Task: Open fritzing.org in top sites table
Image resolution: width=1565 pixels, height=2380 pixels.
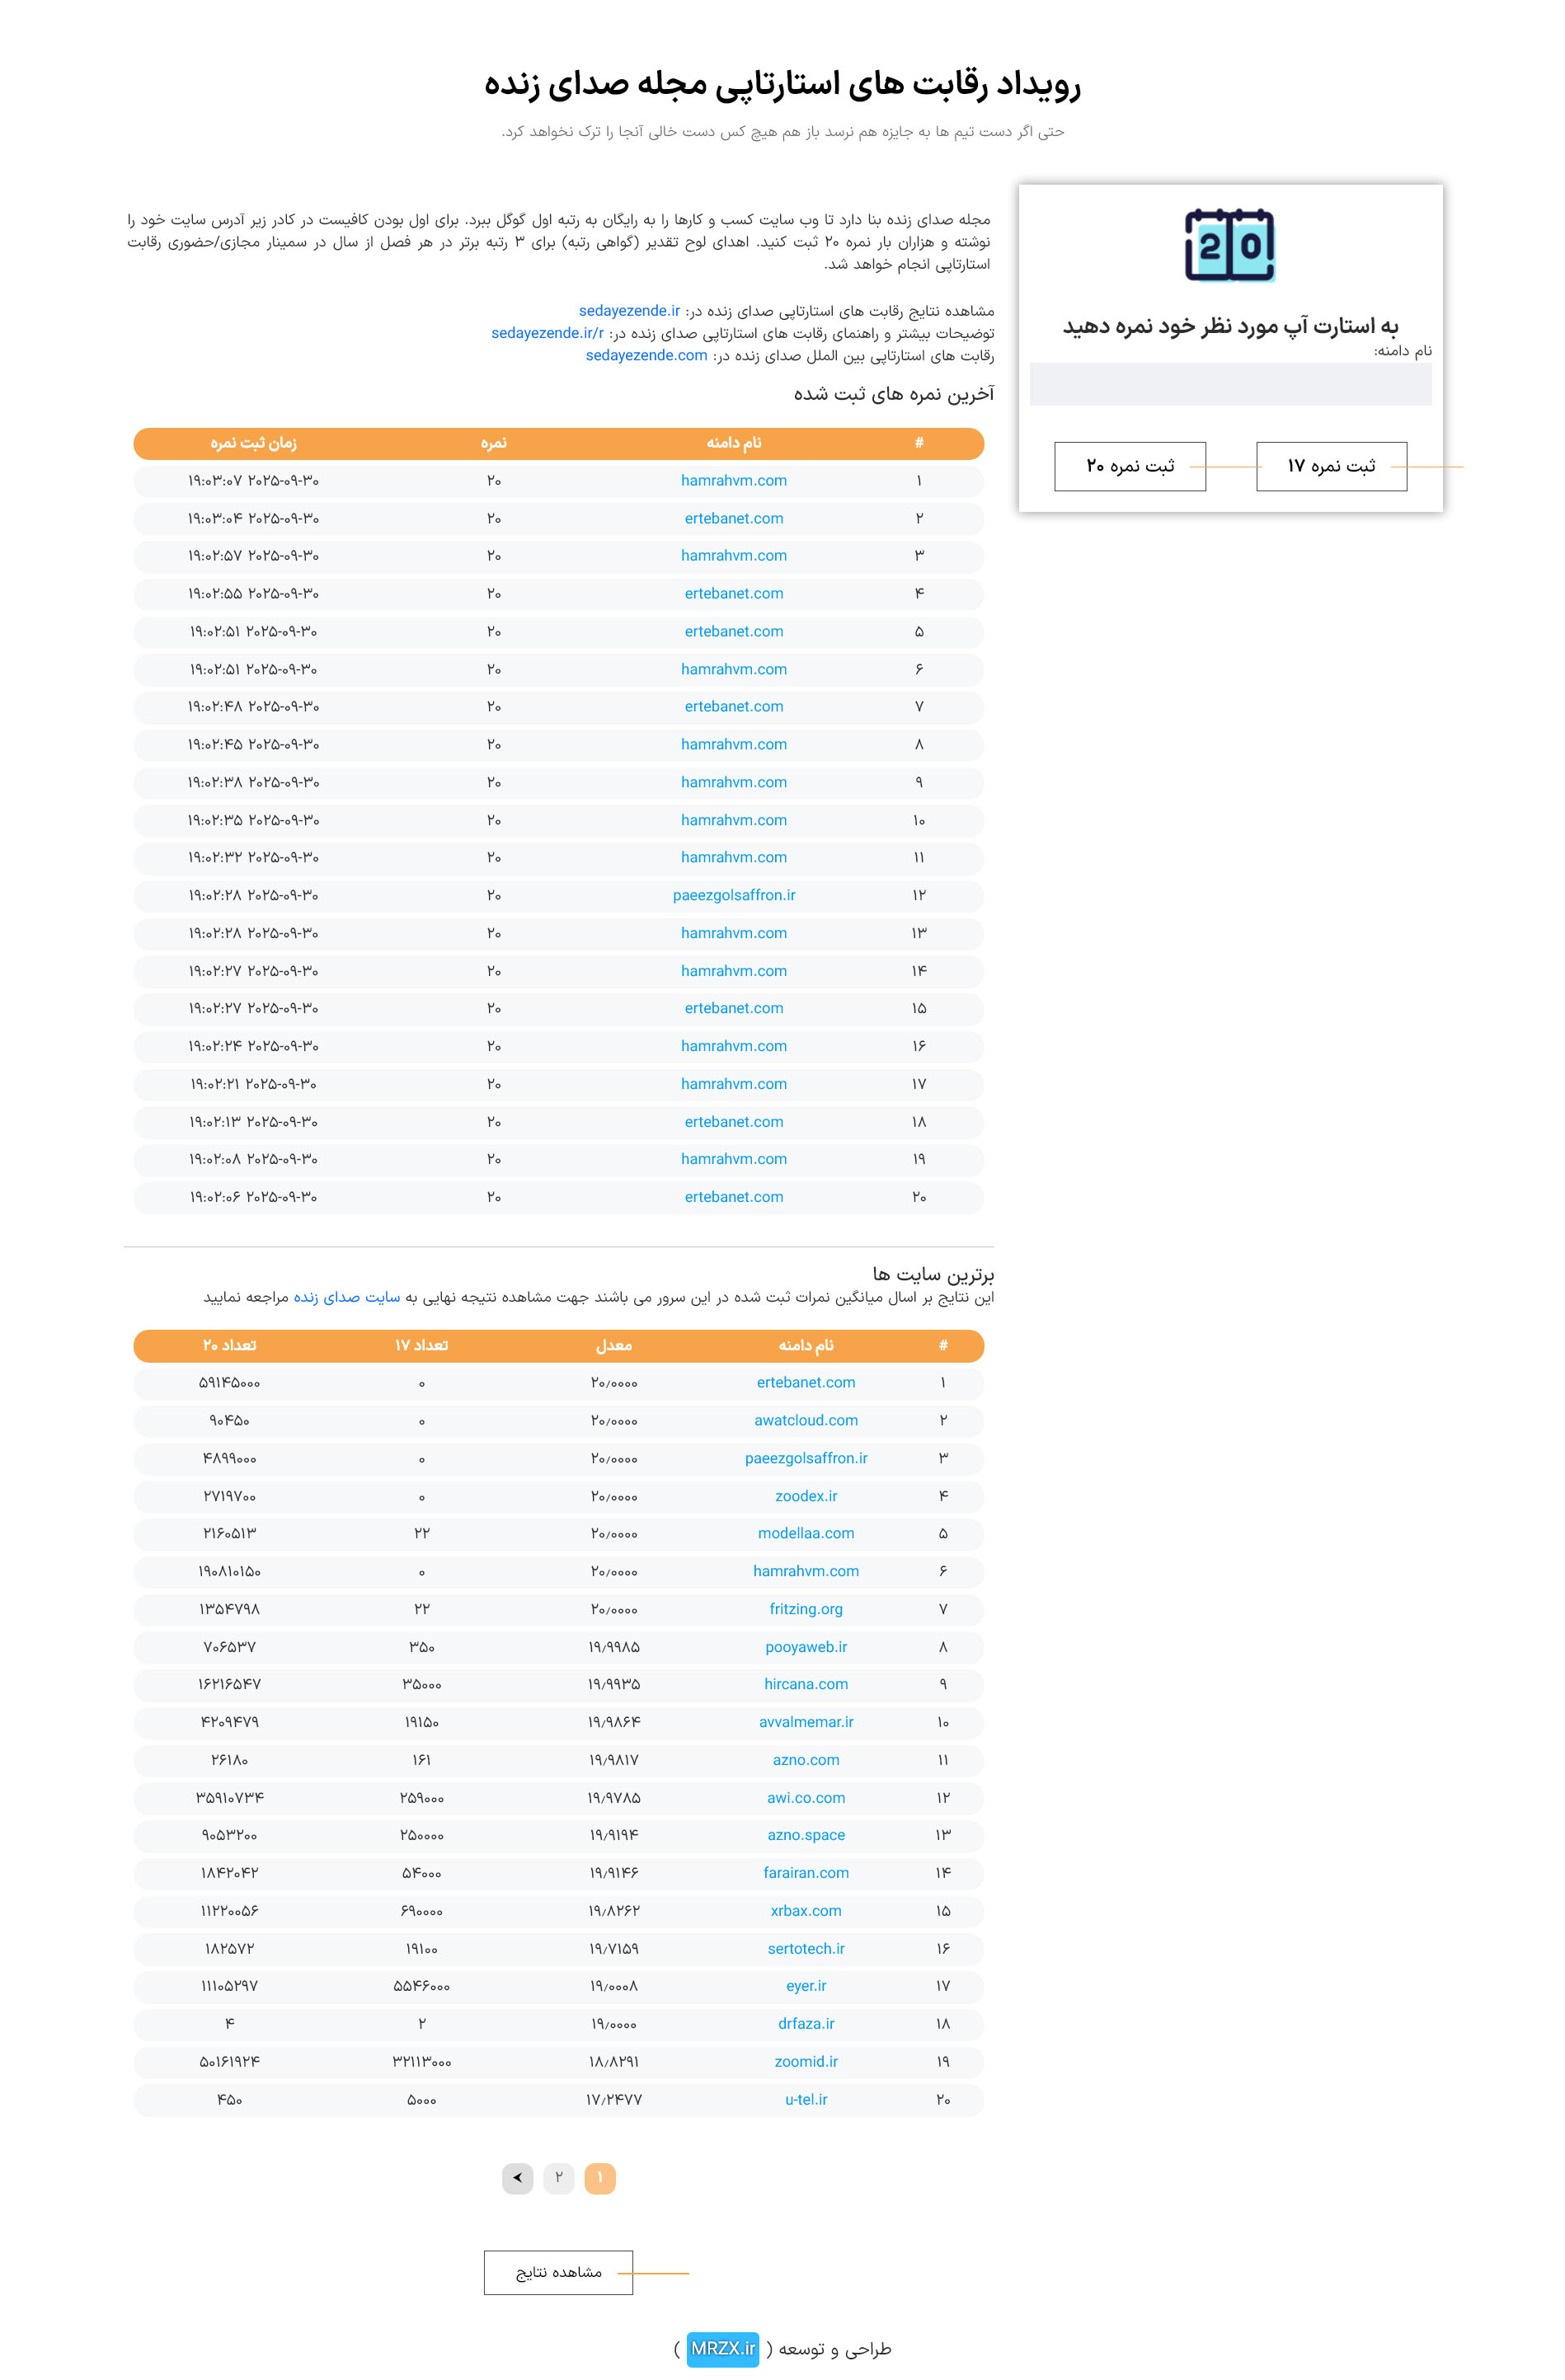Action: click(806, 1609)
